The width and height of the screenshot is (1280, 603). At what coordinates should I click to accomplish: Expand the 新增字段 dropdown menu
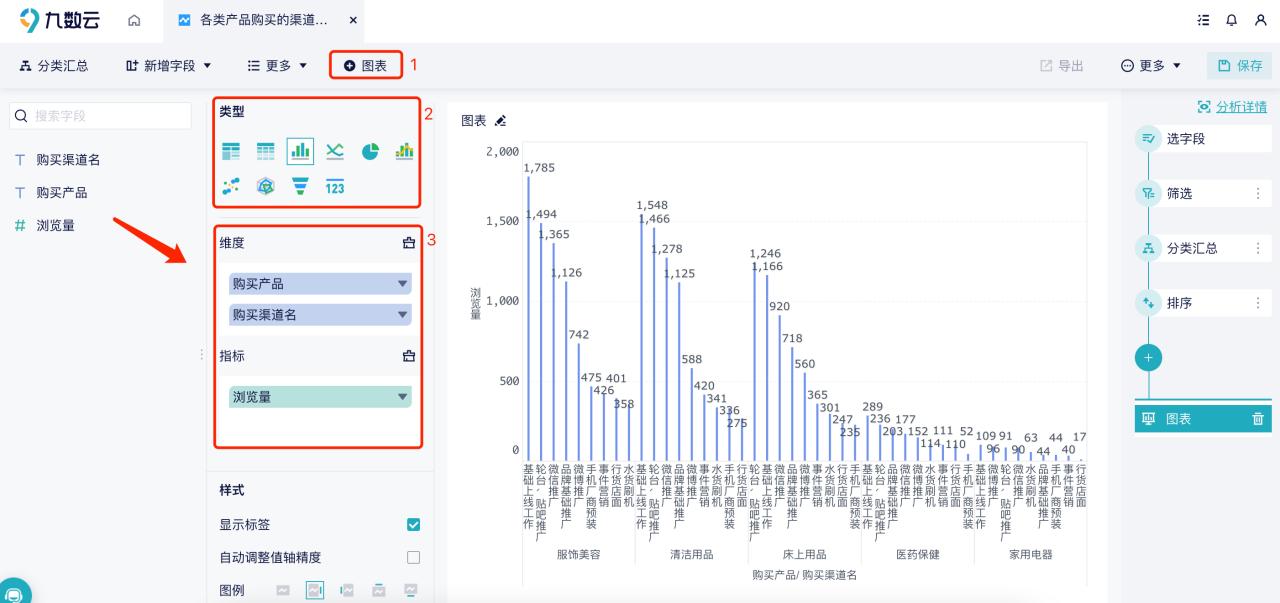pyautogui.click(x=167, y=64)
